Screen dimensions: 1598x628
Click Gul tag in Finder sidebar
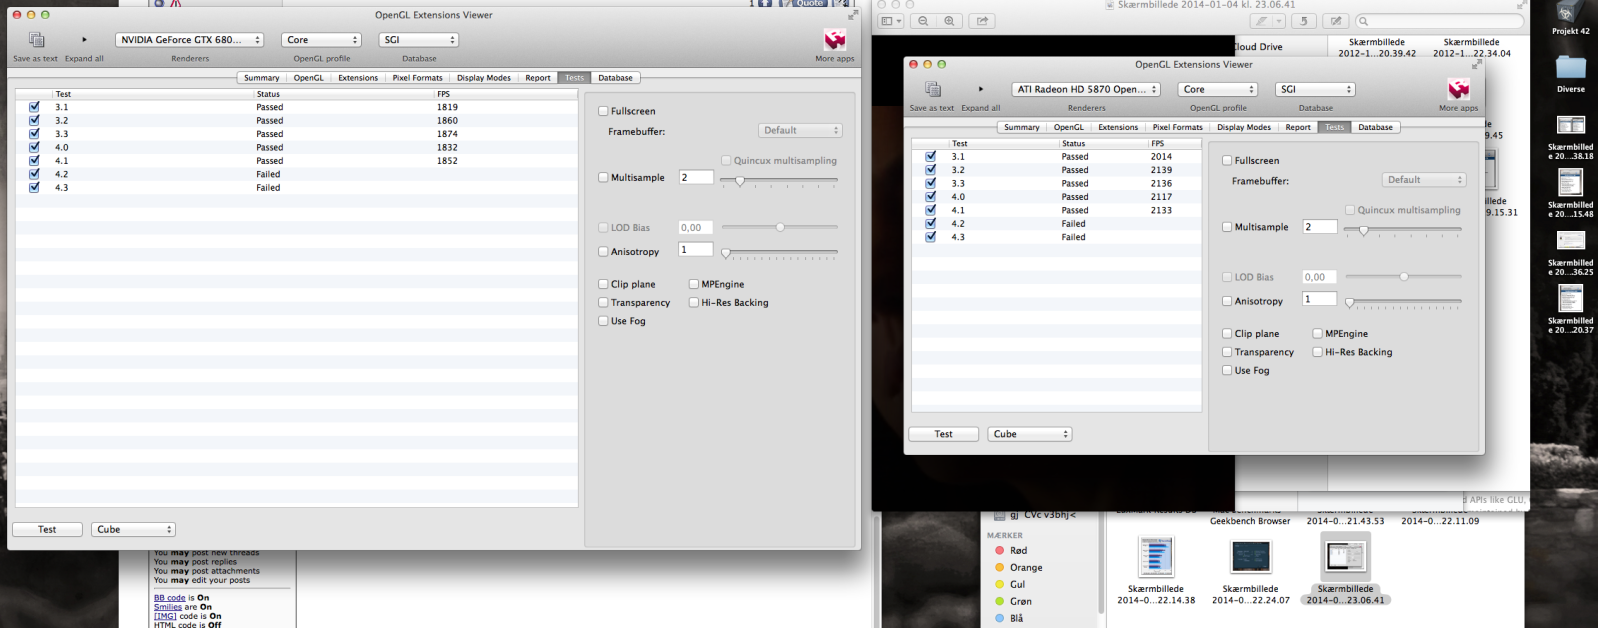(1018, 584)
